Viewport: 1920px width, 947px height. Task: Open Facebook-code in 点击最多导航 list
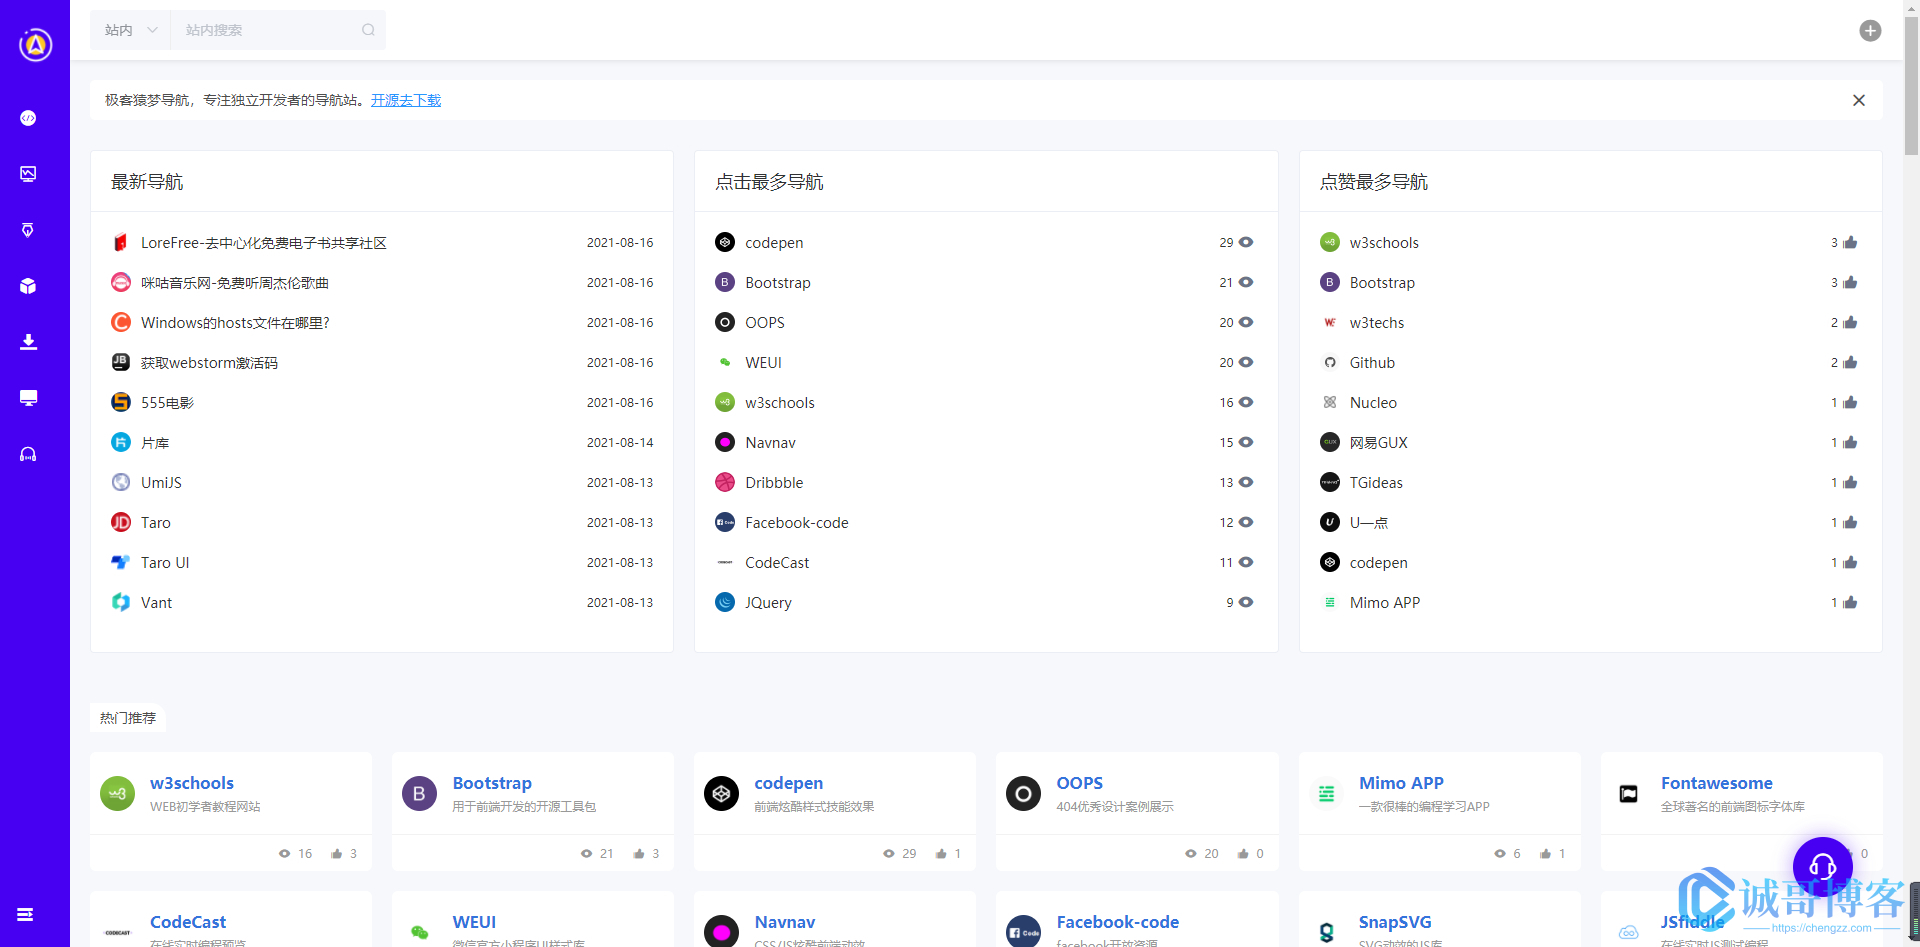coord(797,523)
